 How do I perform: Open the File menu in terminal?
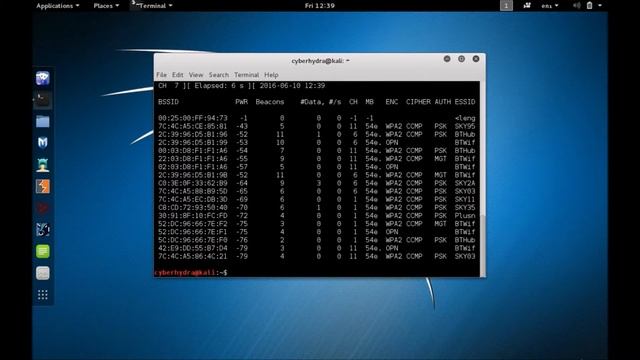point(162,75)
